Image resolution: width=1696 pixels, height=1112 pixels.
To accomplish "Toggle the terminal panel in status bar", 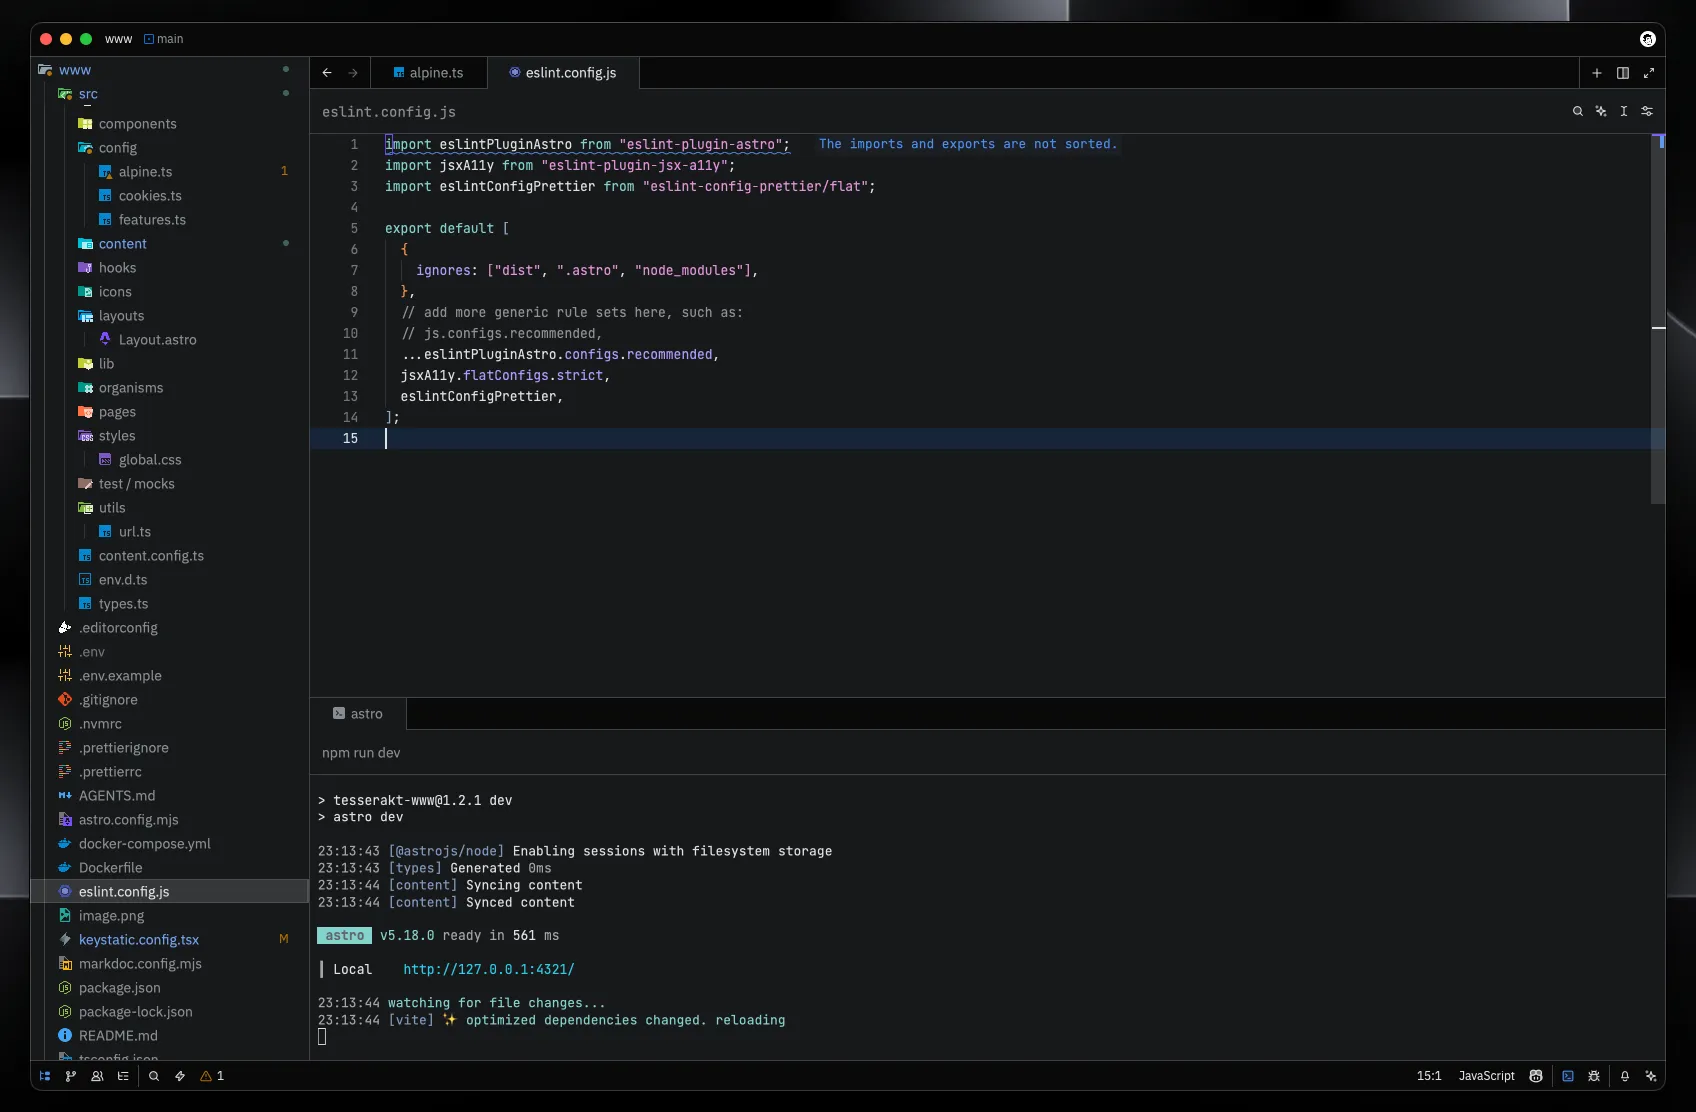I will click(1568, 1076).
